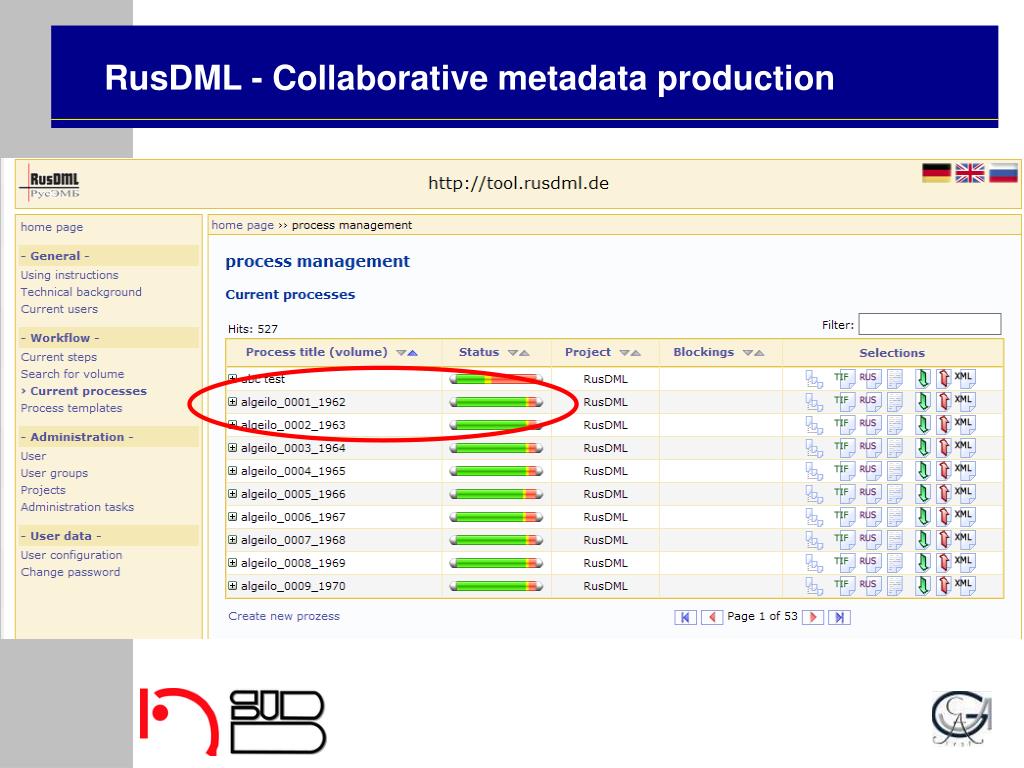Open the Change password link
The image size is (1024, 768).
[71, 572]
